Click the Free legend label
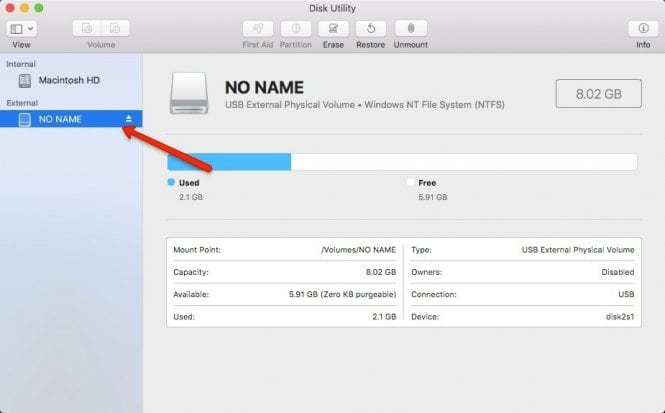 [x=427, y=183]
